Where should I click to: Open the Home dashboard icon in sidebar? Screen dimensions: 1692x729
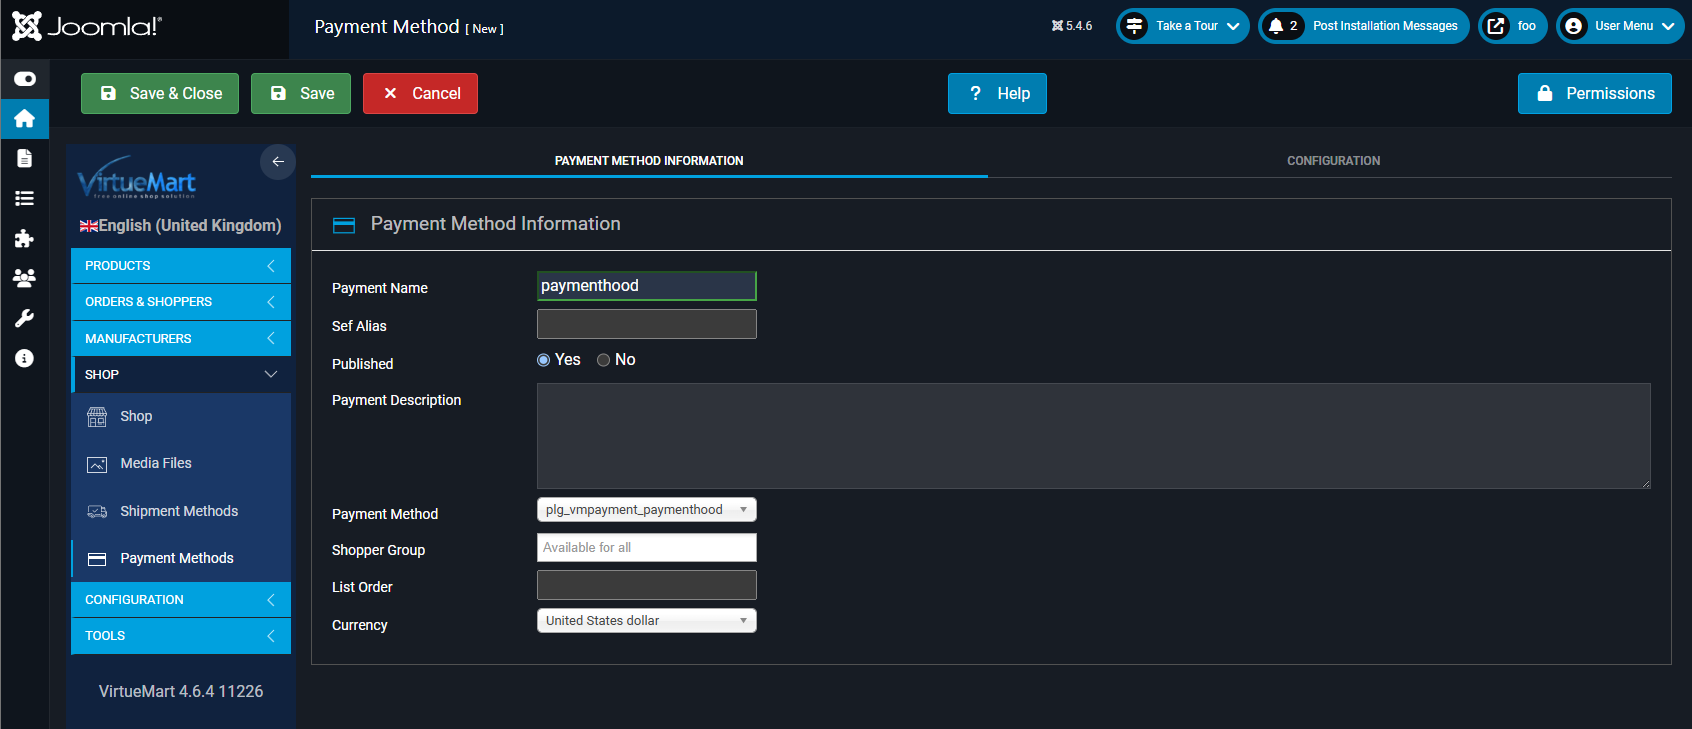click(25, 119)
